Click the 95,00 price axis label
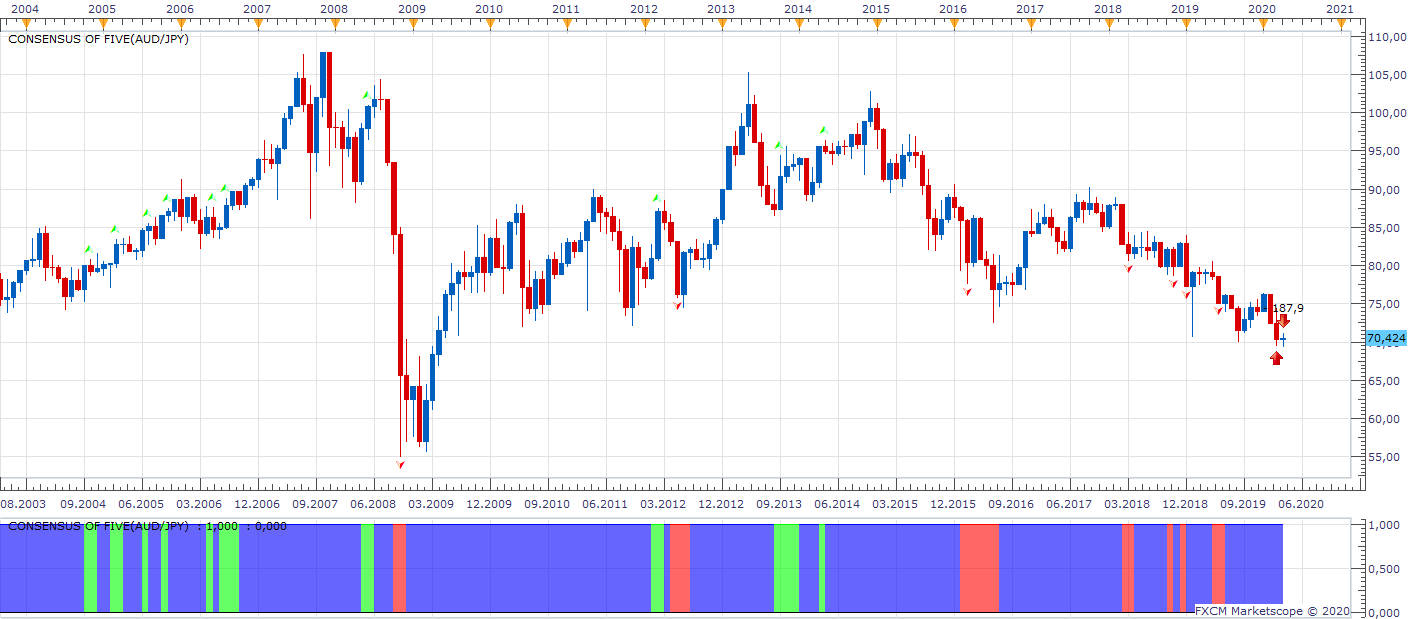Viewport: 1423px width, 619px height. pos(1385,151)
